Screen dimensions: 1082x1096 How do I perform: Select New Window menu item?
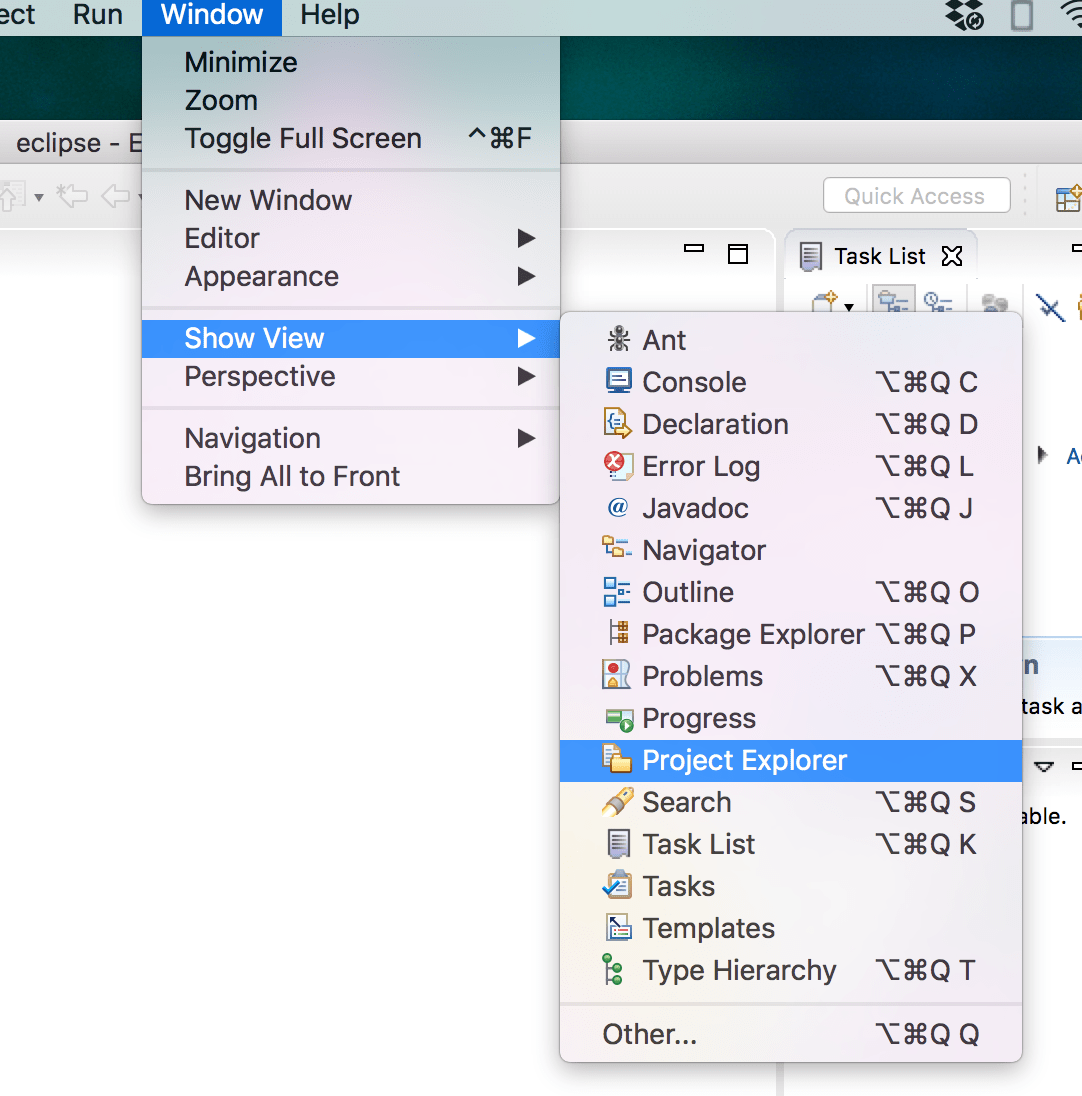click(x=350, y=201)
